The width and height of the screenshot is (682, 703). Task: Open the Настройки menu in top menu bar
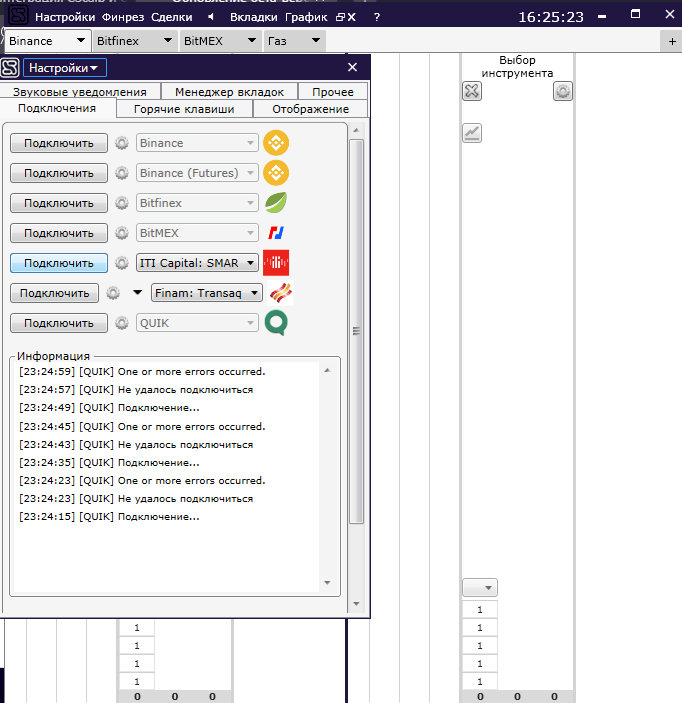click(x=65, y=17)
